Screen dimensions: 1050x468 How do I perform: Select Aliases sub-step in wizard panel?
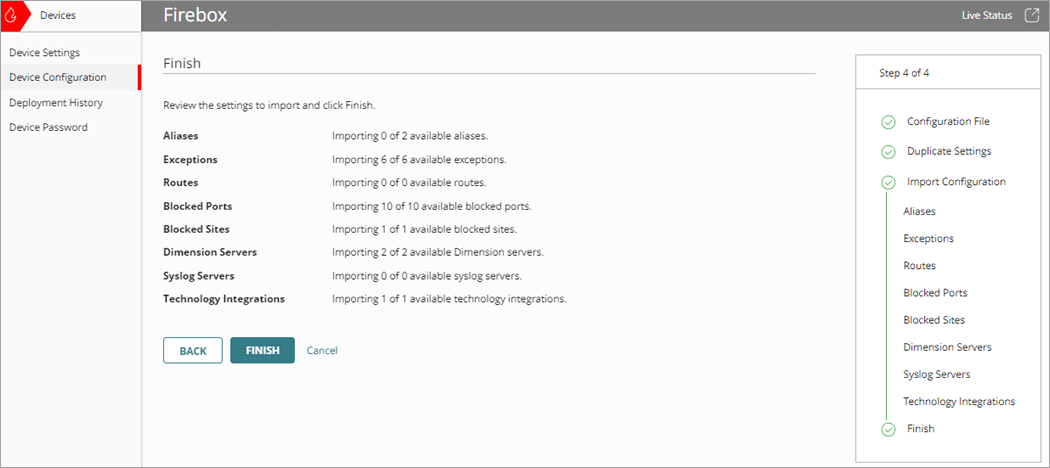click(x=919, y=211)
